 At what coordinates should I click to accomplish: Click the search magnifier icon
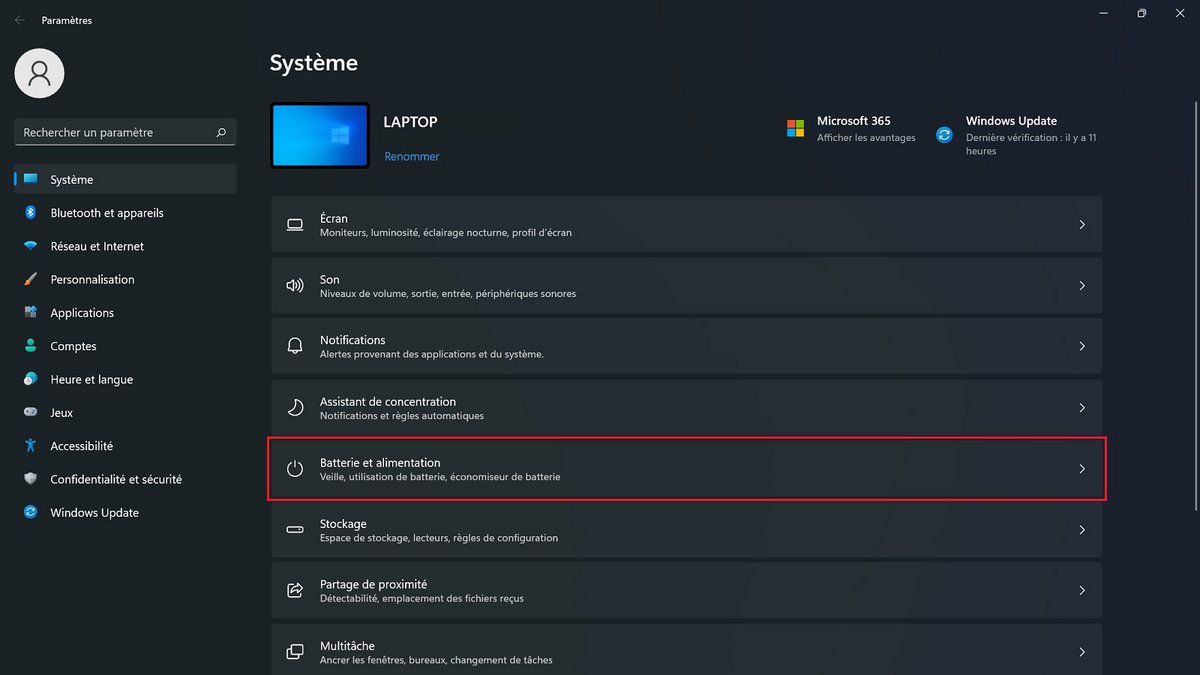(221, 132)
